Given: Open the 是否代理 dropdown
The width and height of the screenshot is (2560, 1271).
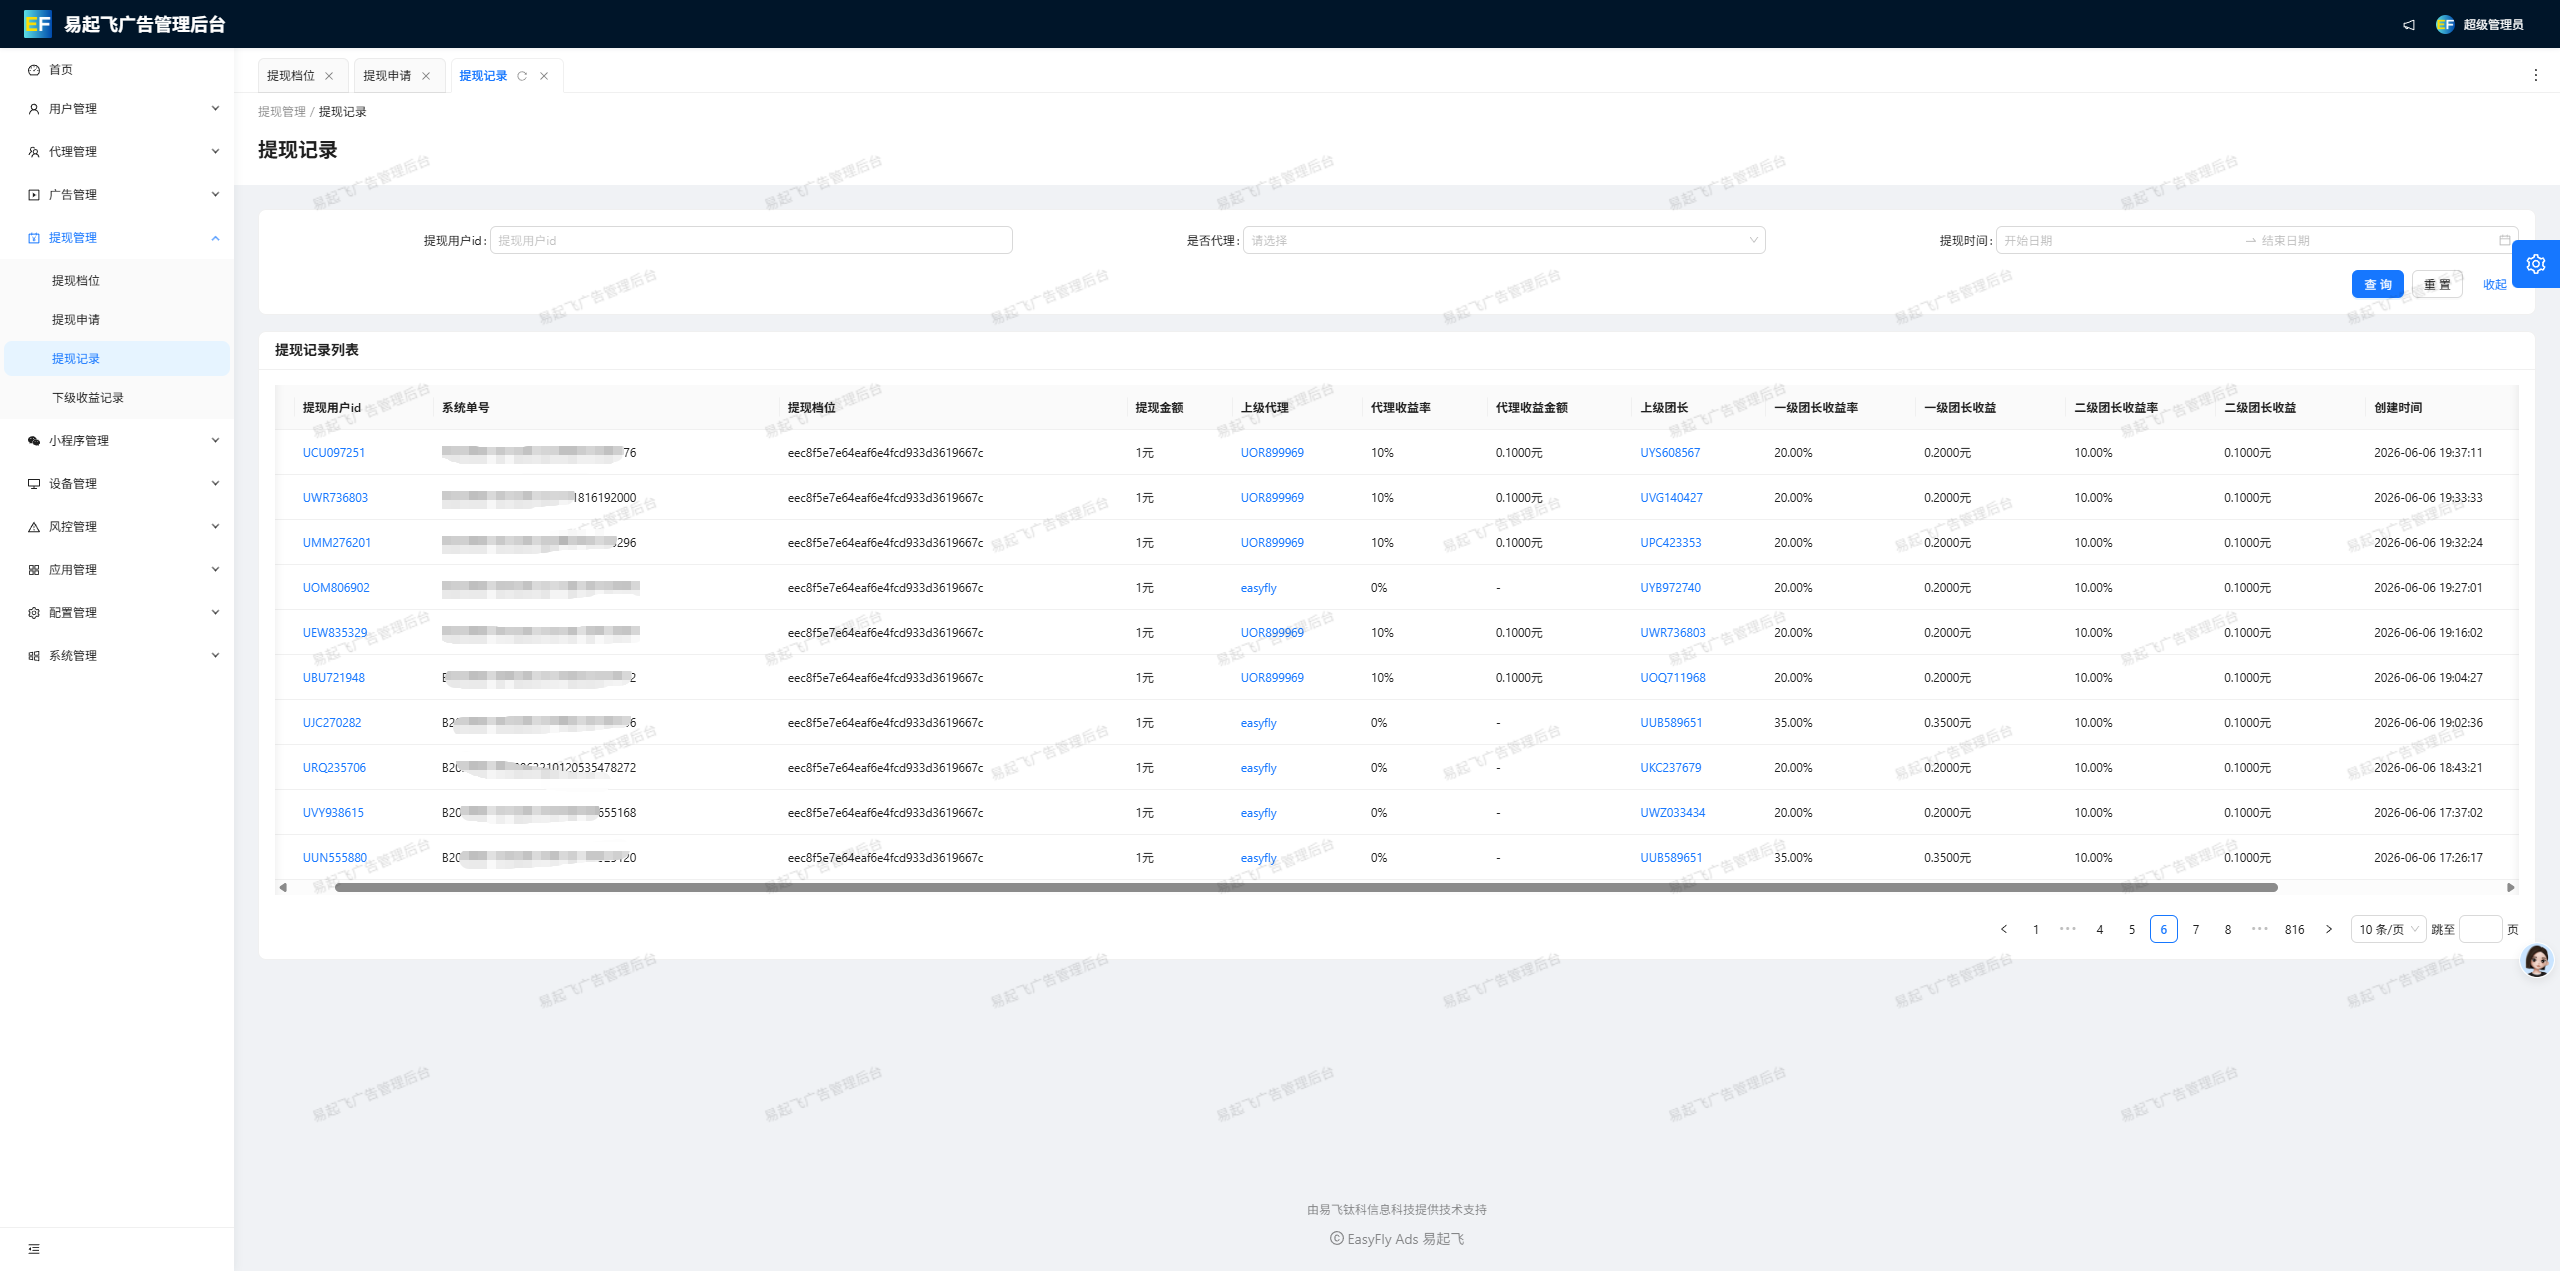Looking at the screenshot, I should (1504, 240).
